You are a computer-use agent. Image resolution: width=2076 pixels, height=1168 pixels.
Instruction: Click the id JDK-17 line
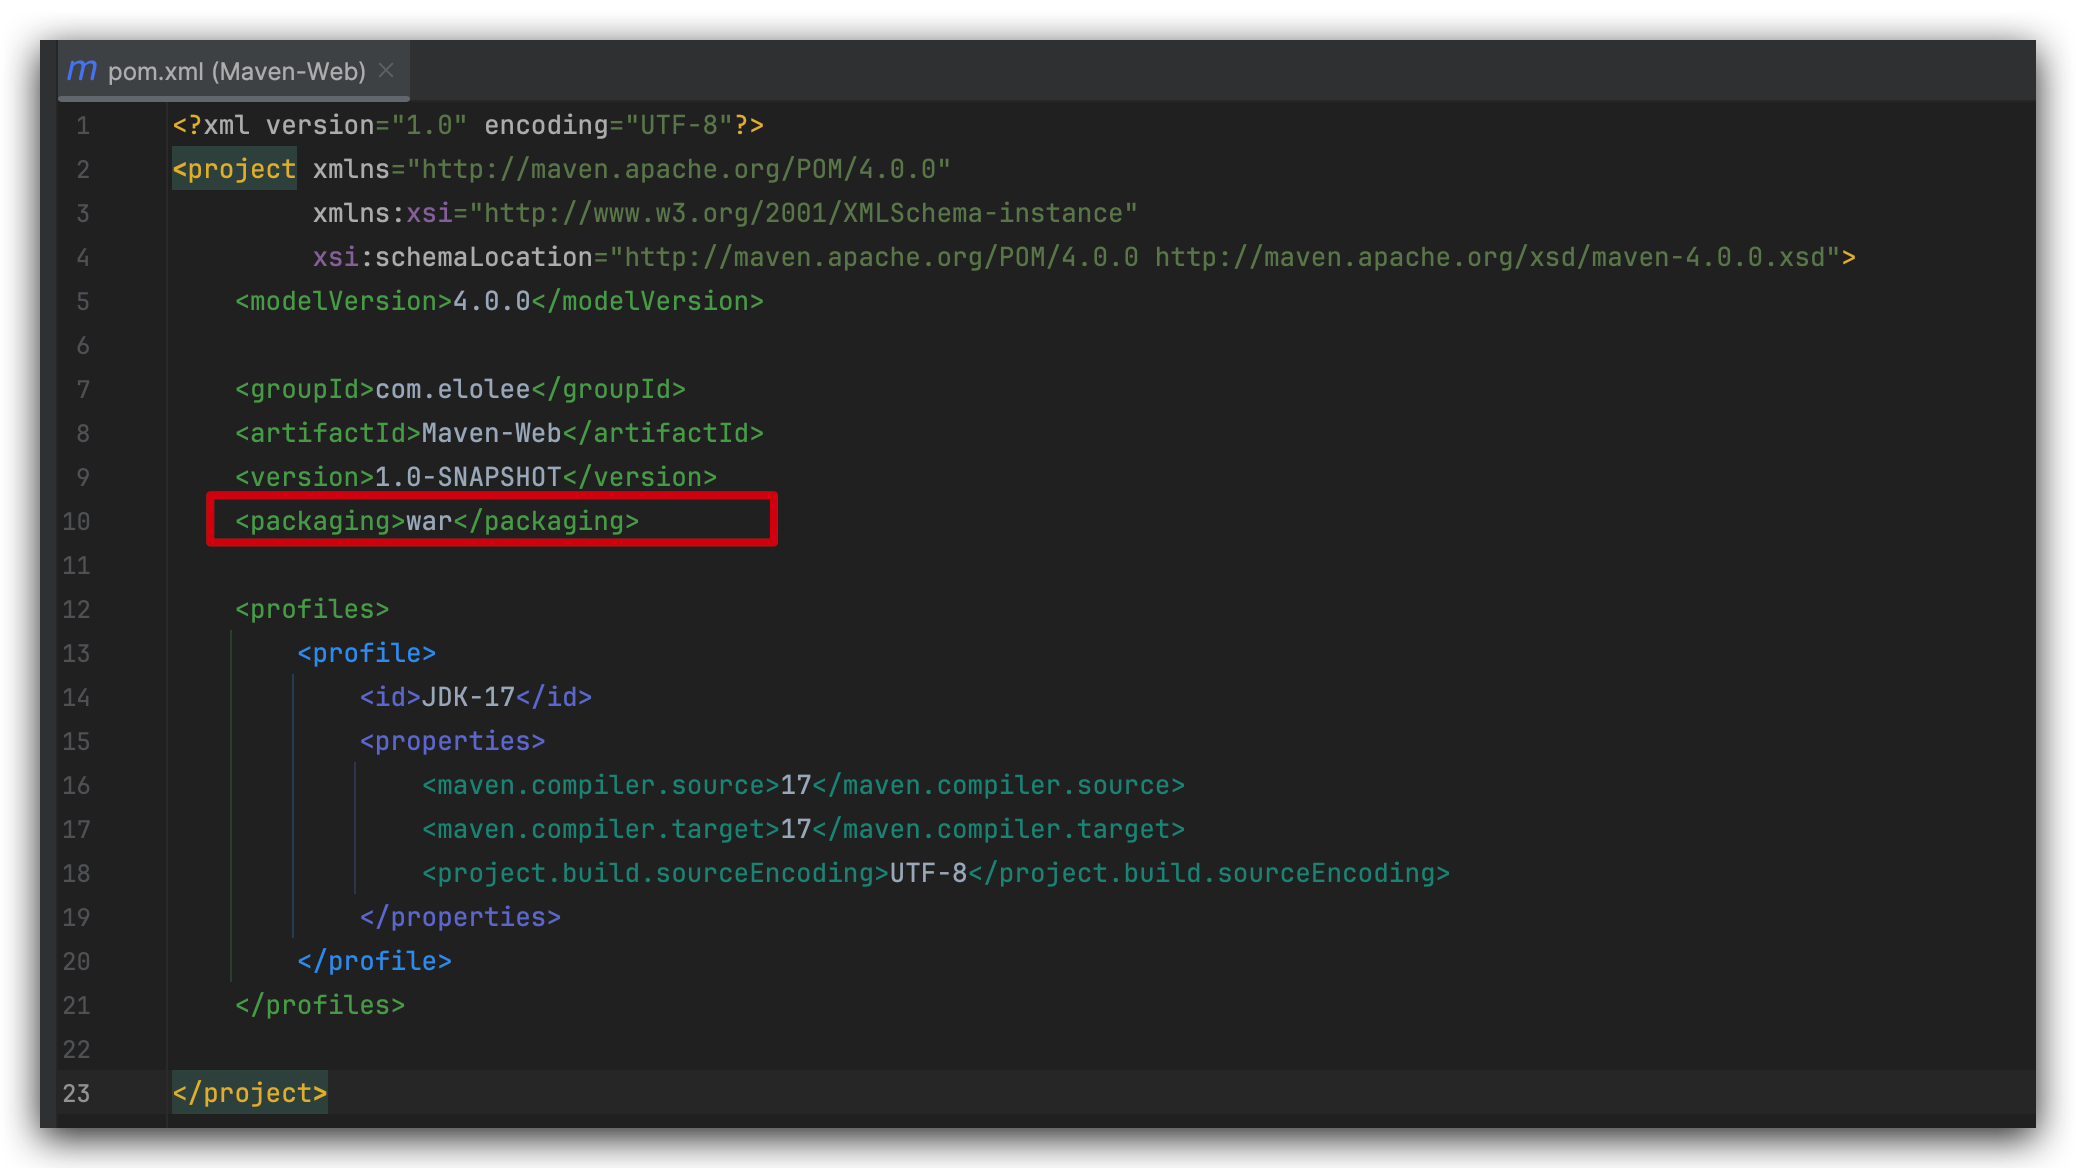pyautogui.click(x=476, y=698)
